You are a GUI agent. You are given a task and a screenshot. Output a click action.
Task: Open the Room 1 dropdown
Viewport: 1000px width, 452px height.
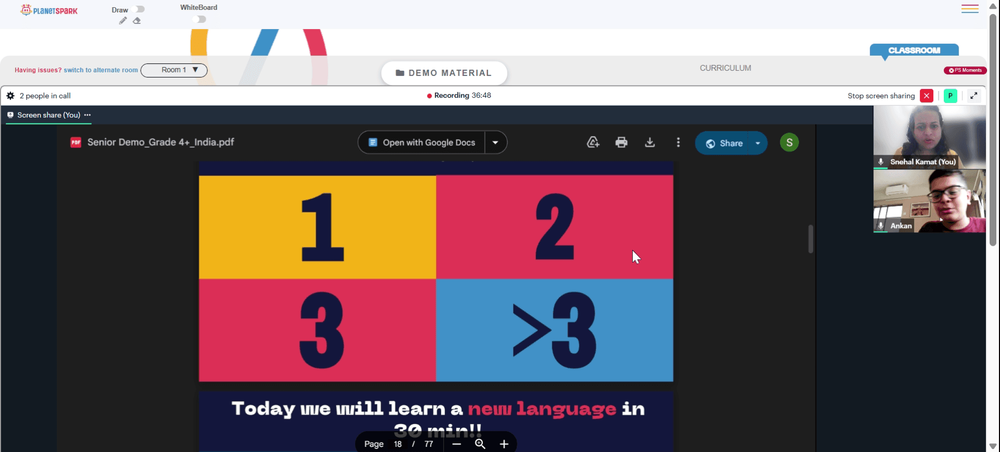point(174,70)
